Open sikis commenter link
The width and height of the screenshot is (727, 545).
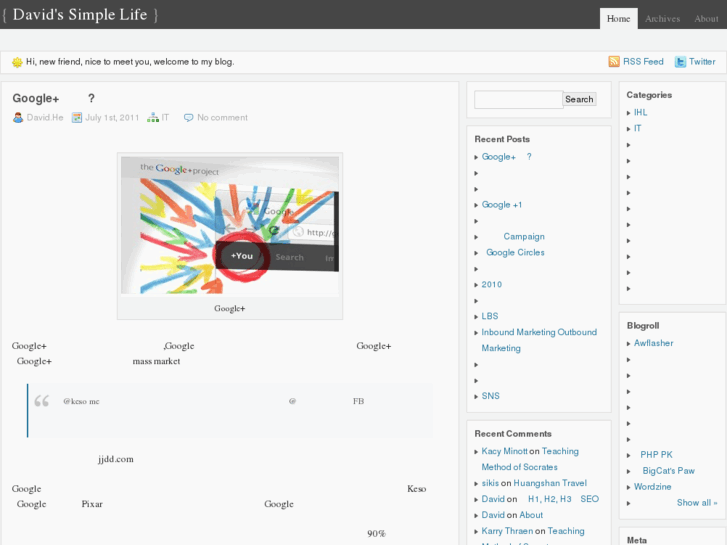pos(490,483)
